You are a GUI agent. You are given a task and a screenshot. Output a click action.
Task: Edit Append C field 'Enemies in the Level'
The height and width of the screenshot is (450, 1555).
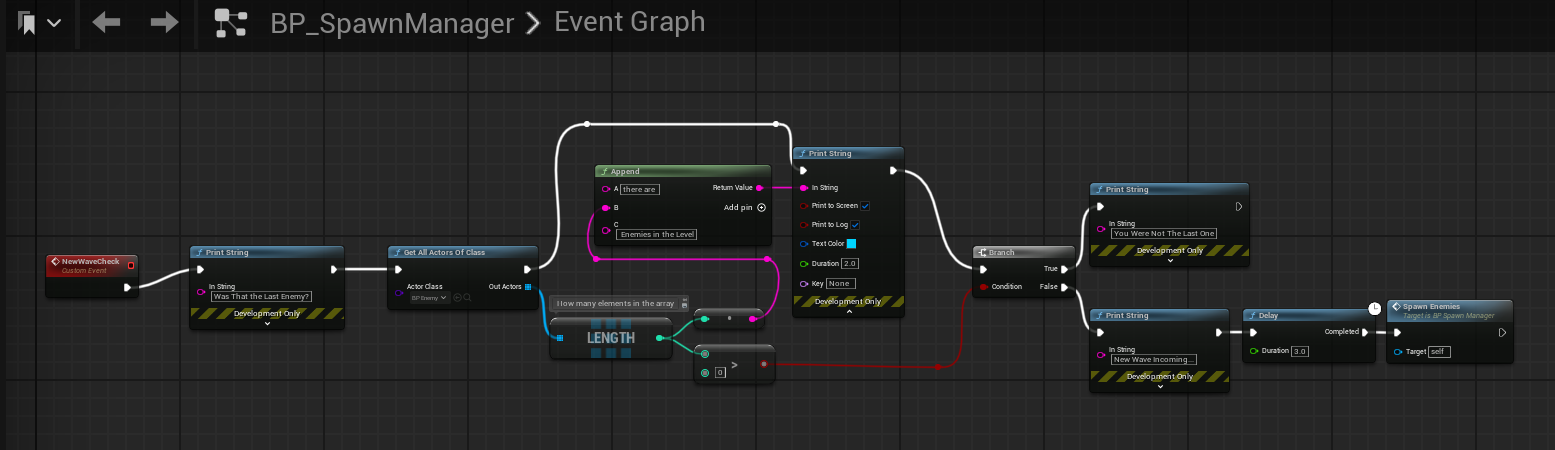(657, 233)
